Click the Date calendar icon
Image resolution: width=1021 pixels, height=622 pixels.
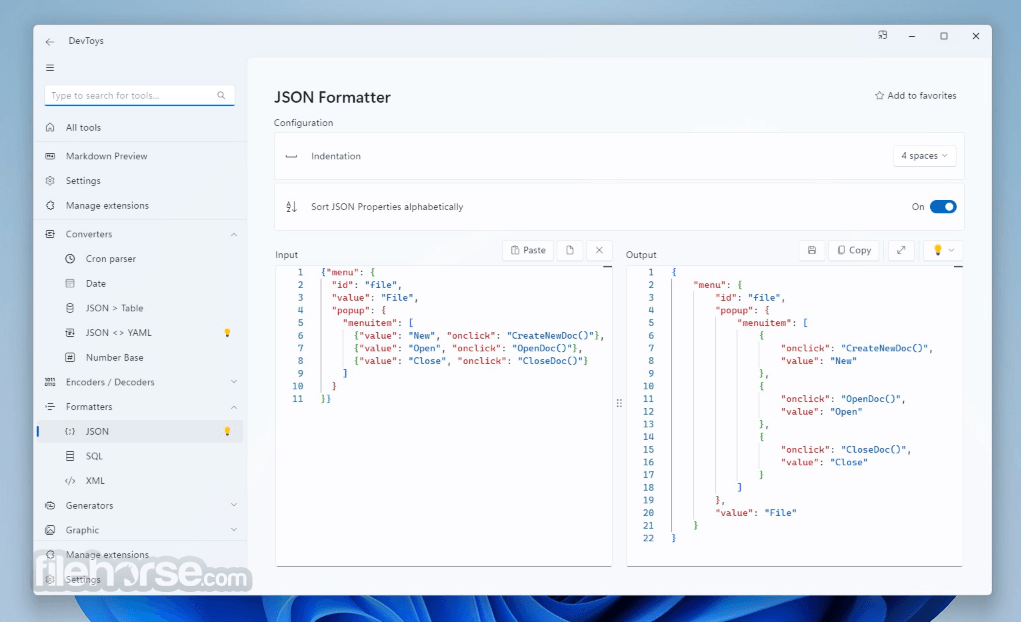tap(70, 284)
